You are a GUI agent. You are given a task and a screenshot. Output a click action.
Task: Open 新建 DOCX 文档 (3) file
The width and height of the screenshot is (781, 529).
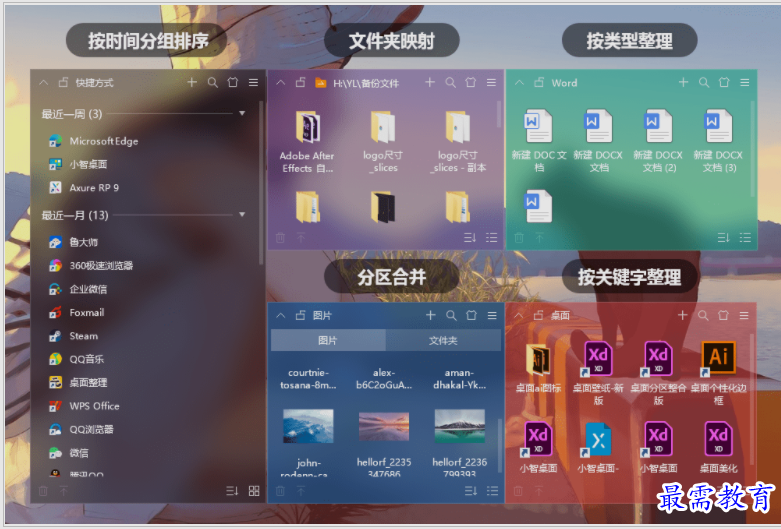coord(719,140)
